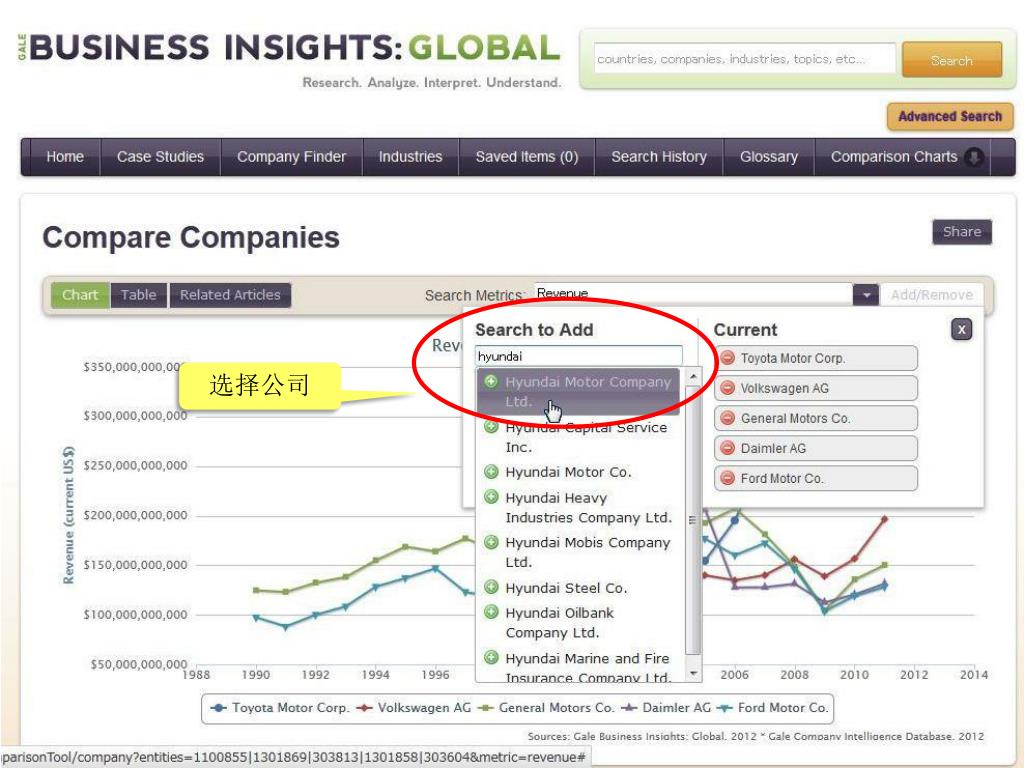Close the Add/Remove panel with X
Image resolution: width=1024 pixels, height=768 pixels.
961,330
